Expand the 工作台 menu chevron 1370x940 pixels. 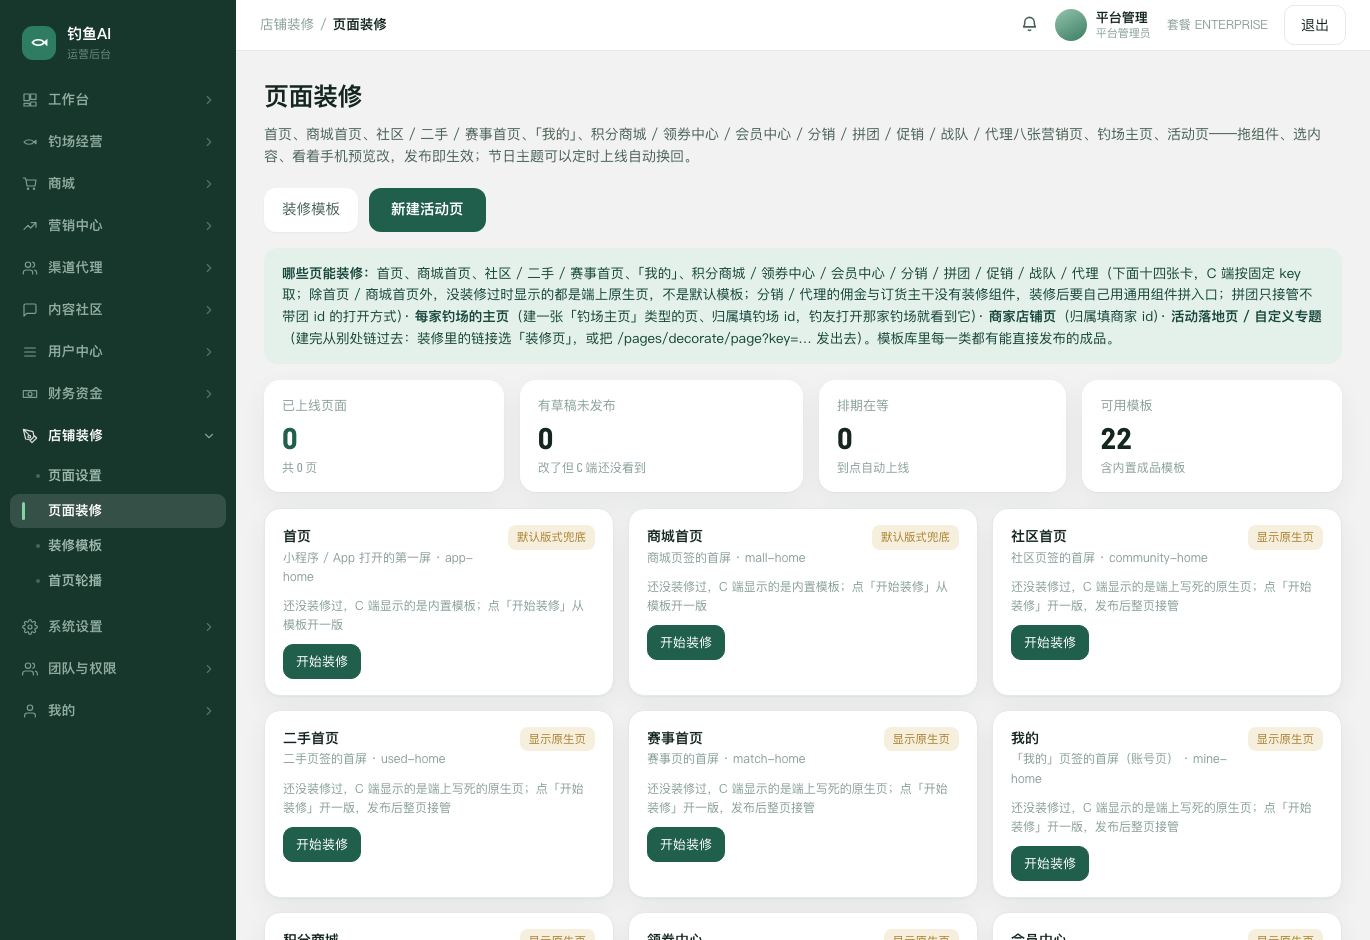(x=209, y=100)
